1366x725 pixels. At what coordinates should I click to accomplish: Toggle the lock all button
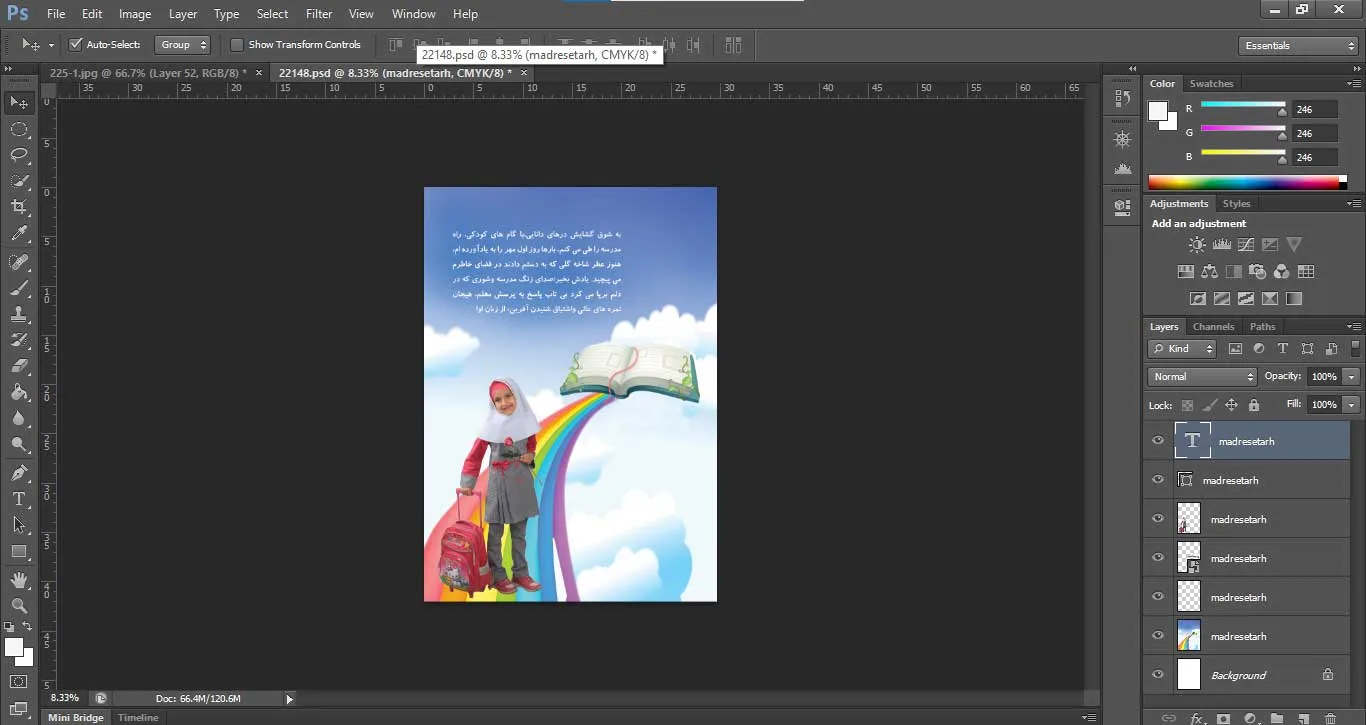click(x=1254, y=405)
